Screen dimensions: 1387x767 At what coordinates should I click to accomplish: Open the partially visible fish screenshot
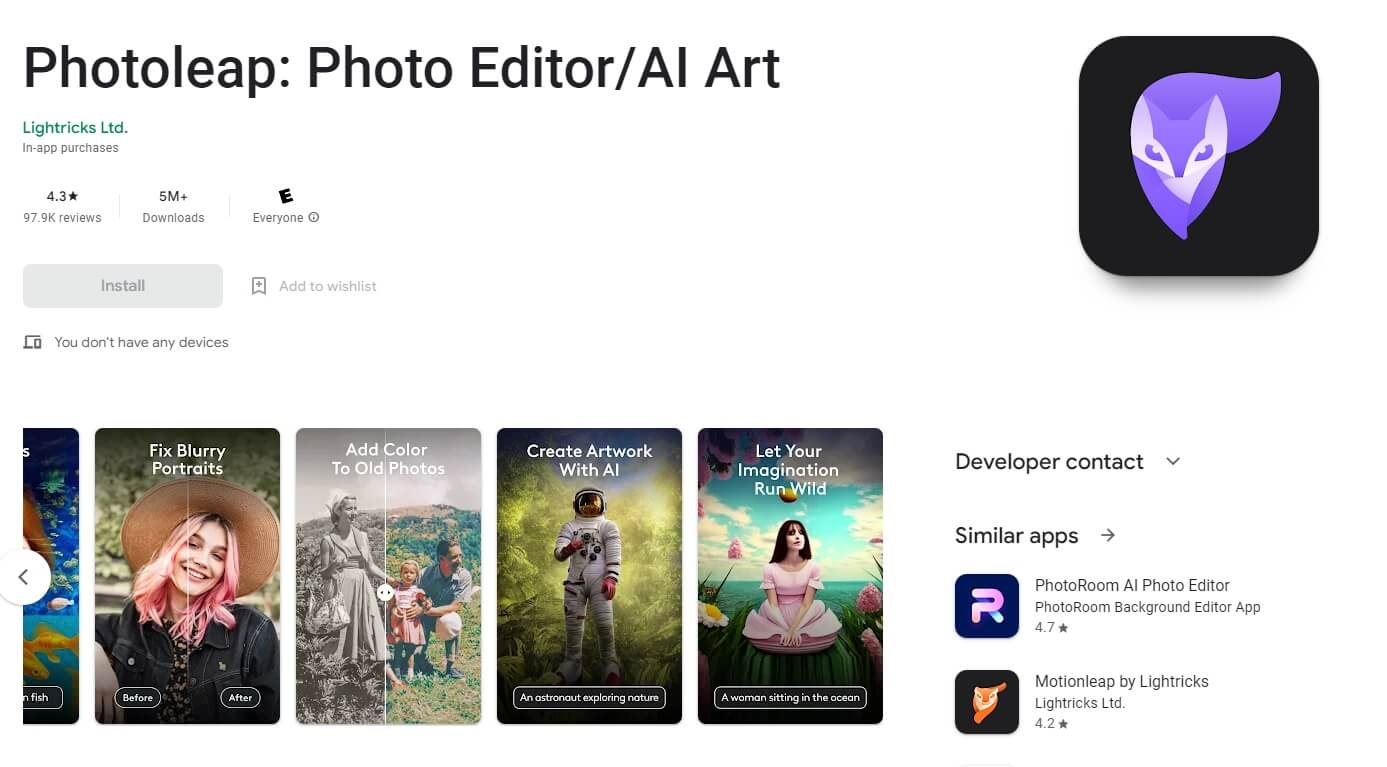pos(51,576)
